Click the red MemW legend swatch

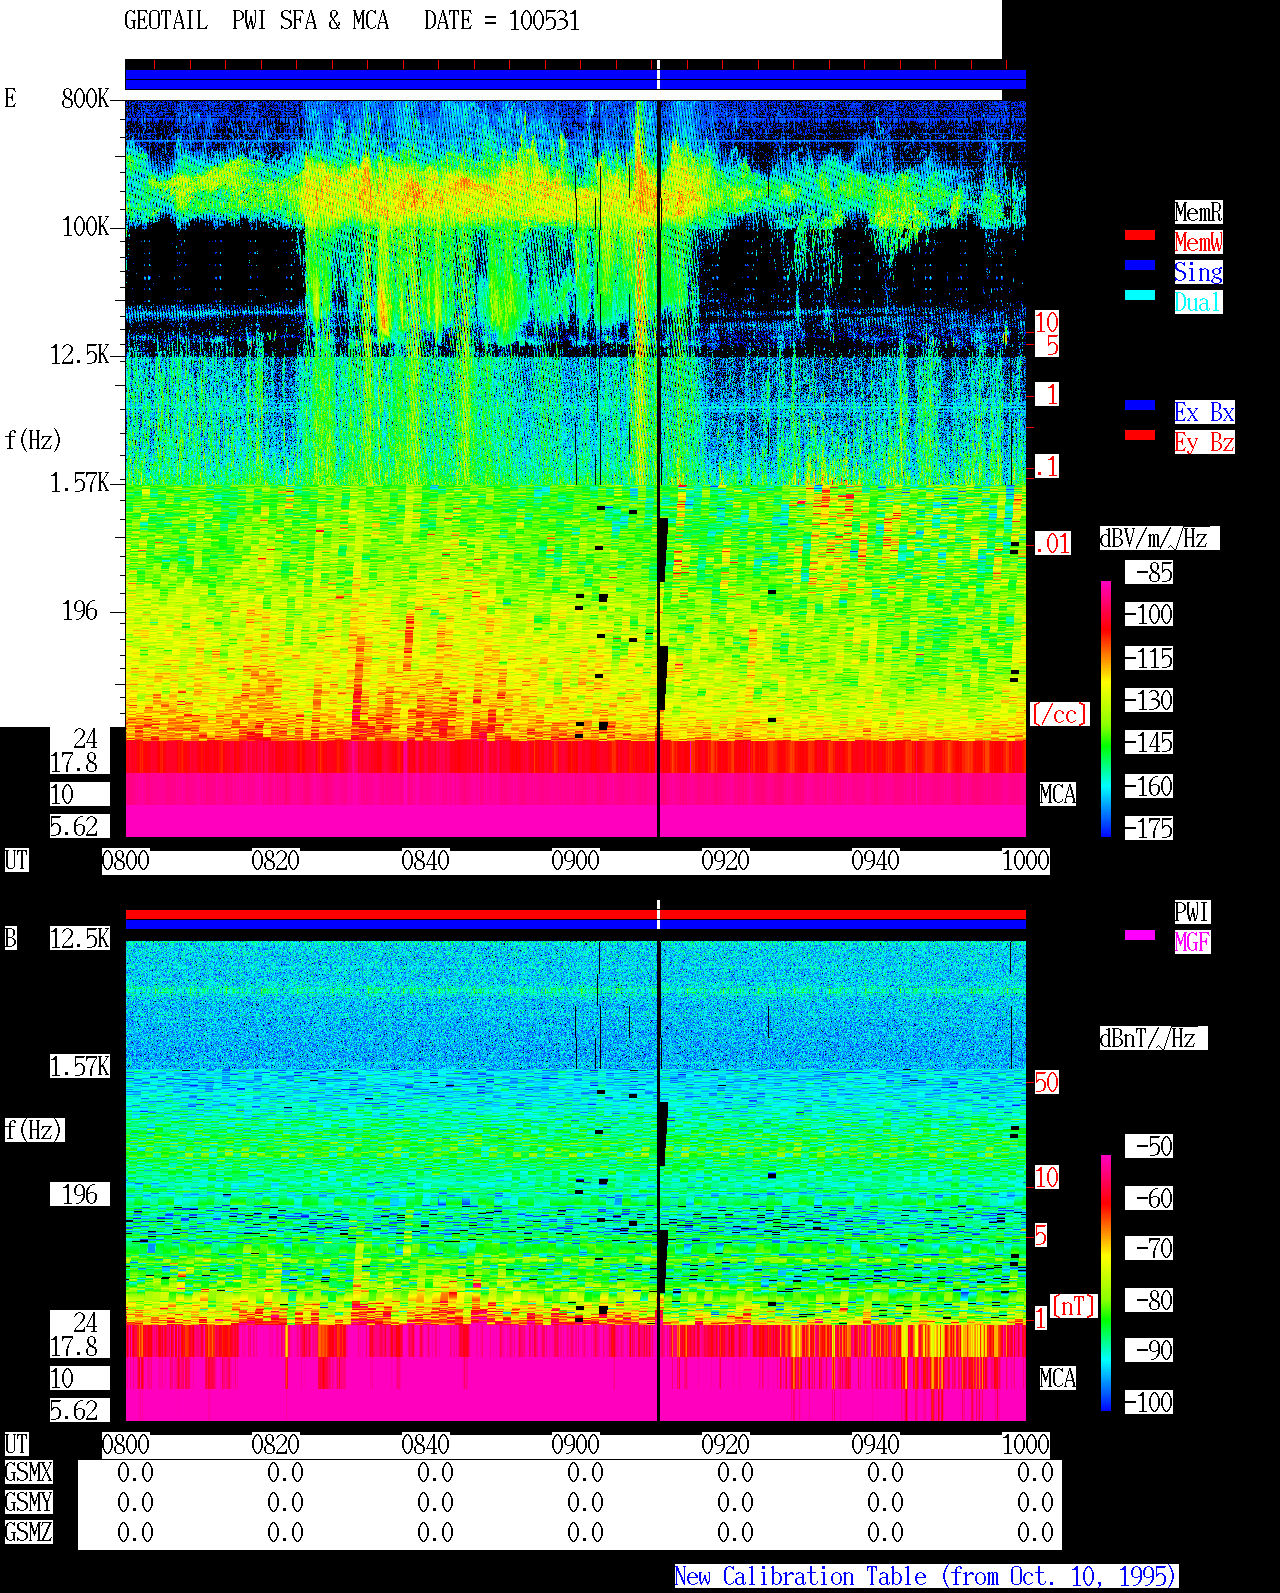click(1140, 235)
